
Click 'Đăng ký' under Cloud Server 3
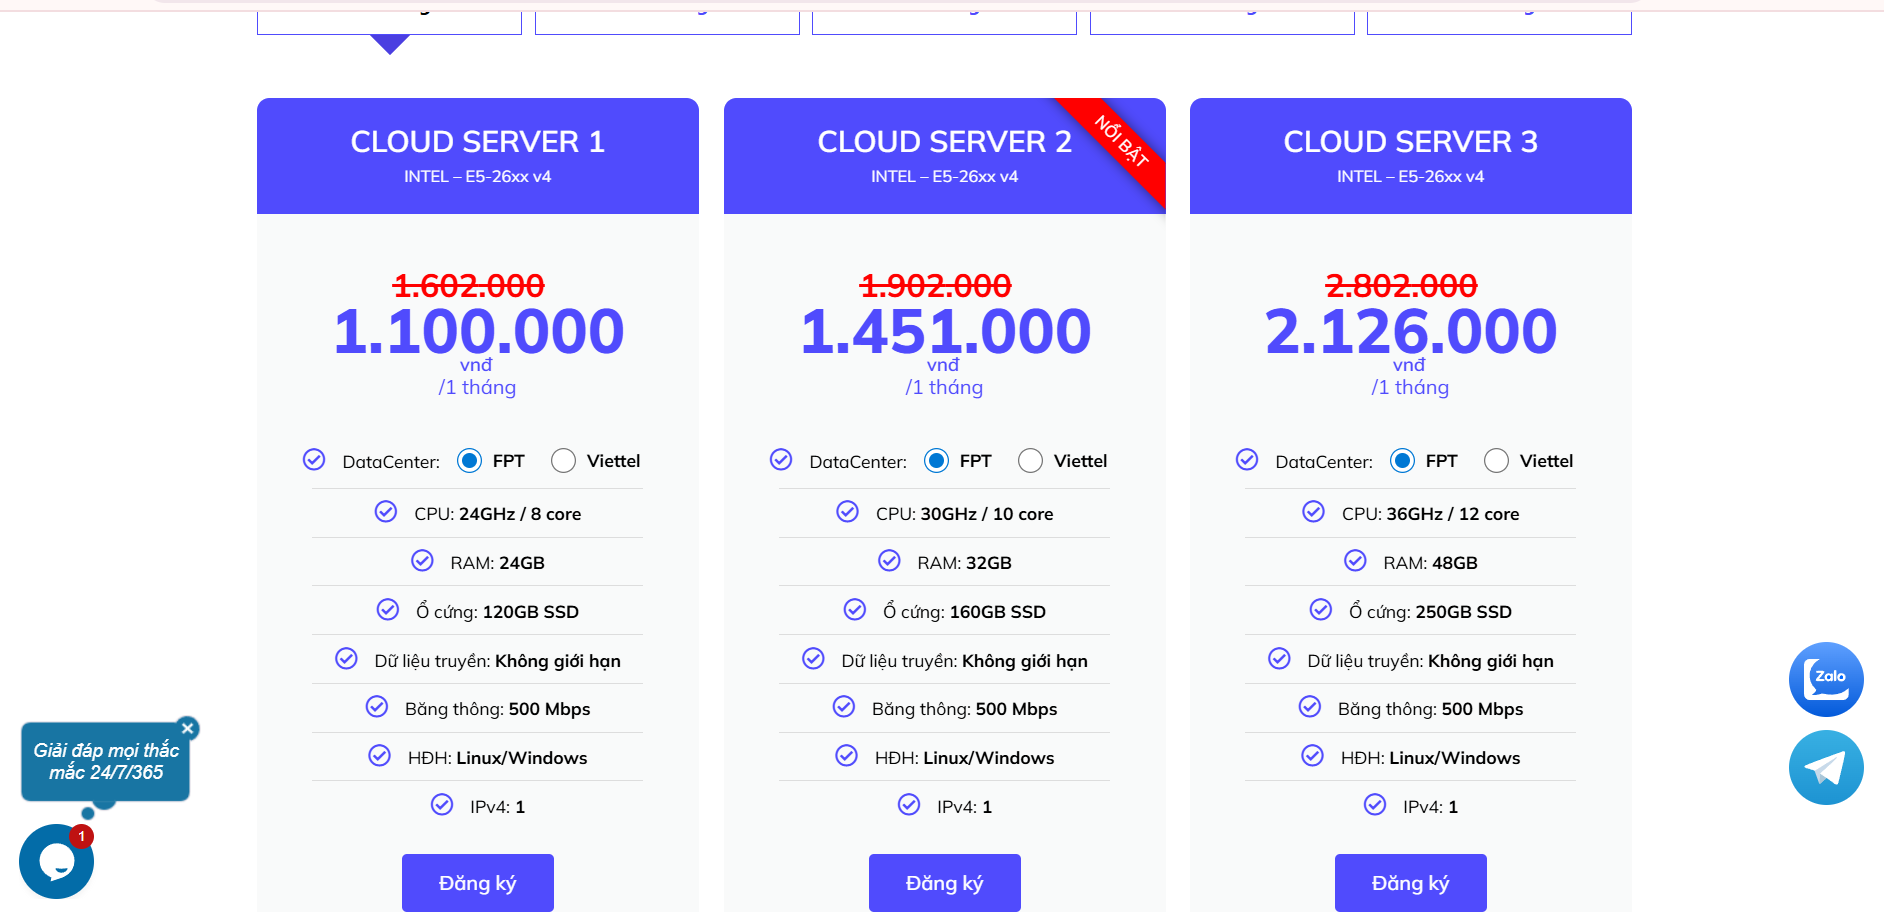[x=1410, y=883]
